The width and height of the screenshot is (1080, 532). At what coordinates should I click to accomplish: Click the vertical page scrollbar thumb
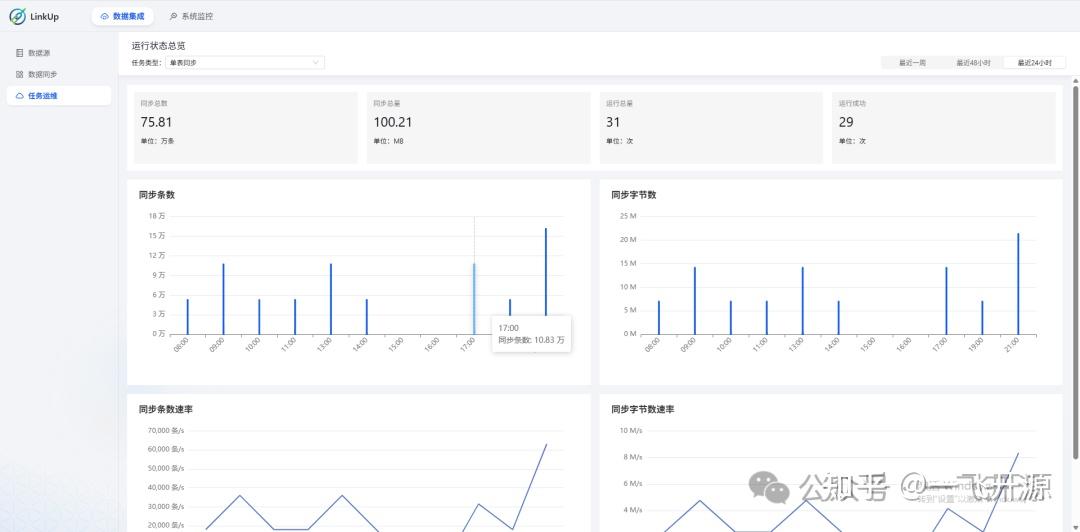point(1075,271)
